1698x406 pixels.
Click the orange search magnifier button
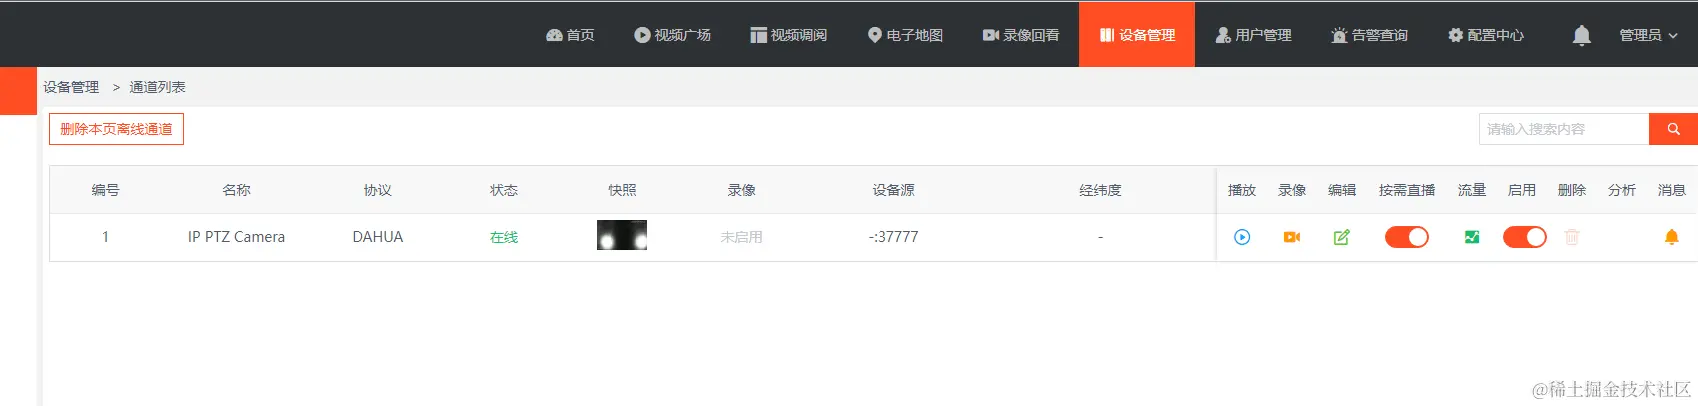(1673, 129)
